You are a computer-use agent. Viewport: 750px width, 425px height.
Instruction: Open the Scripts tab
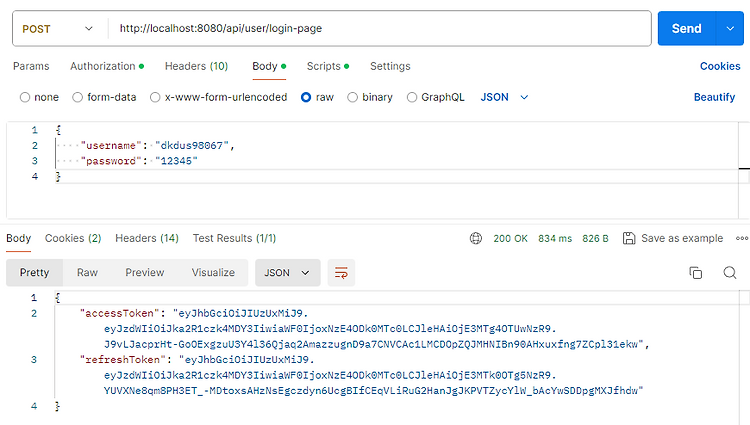tap(328, 66)
